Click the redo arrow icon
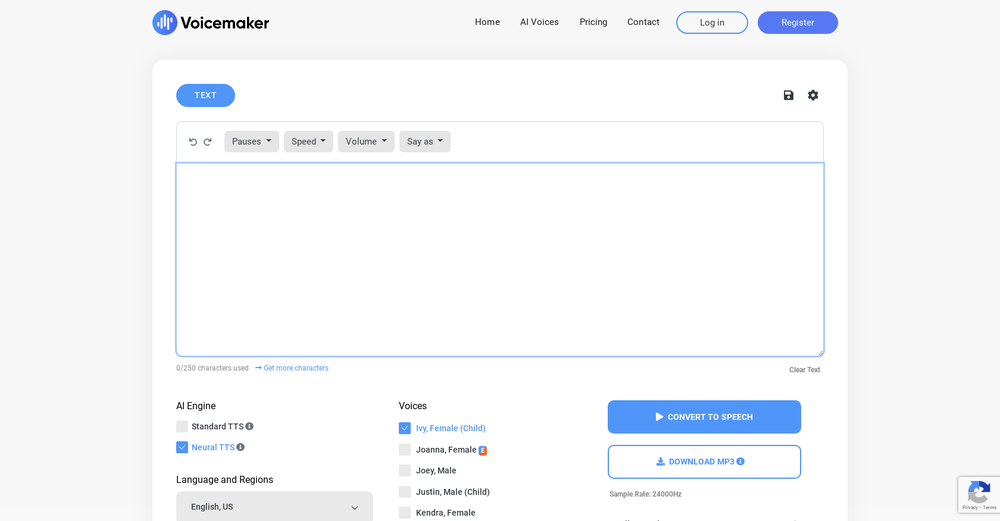Image resolution: width=1000 pixels, height=521 pixels. point(208,142)
